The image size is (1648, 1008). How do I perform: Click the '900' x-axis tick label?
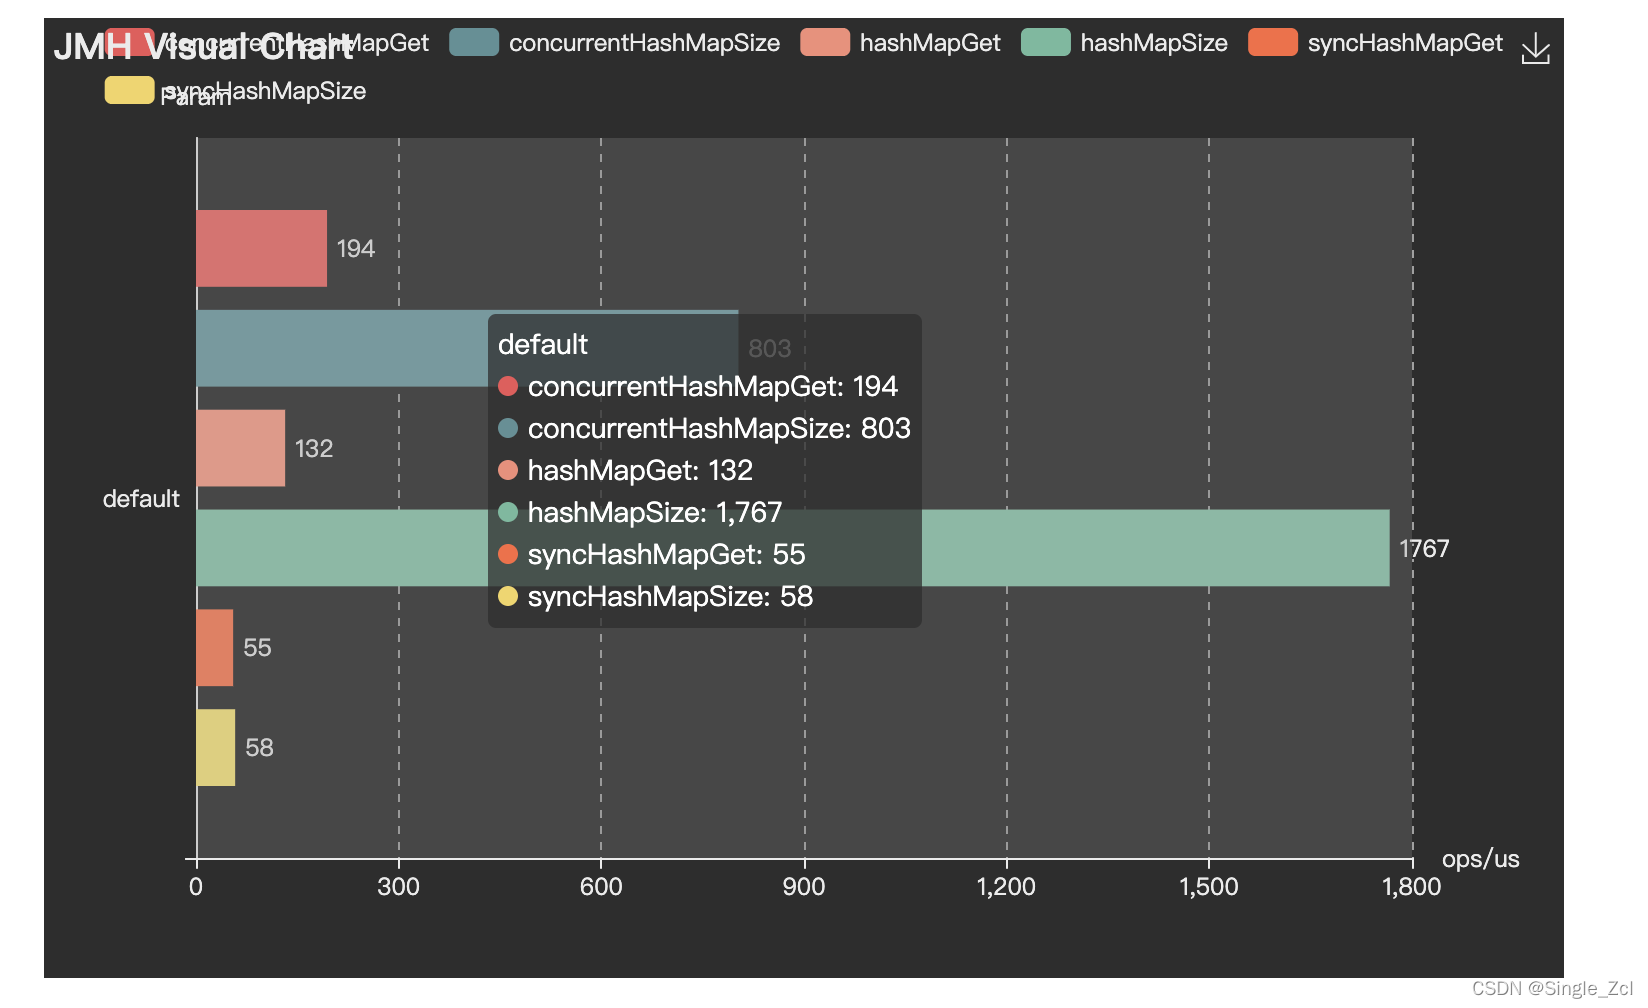[x=804, y=887]
